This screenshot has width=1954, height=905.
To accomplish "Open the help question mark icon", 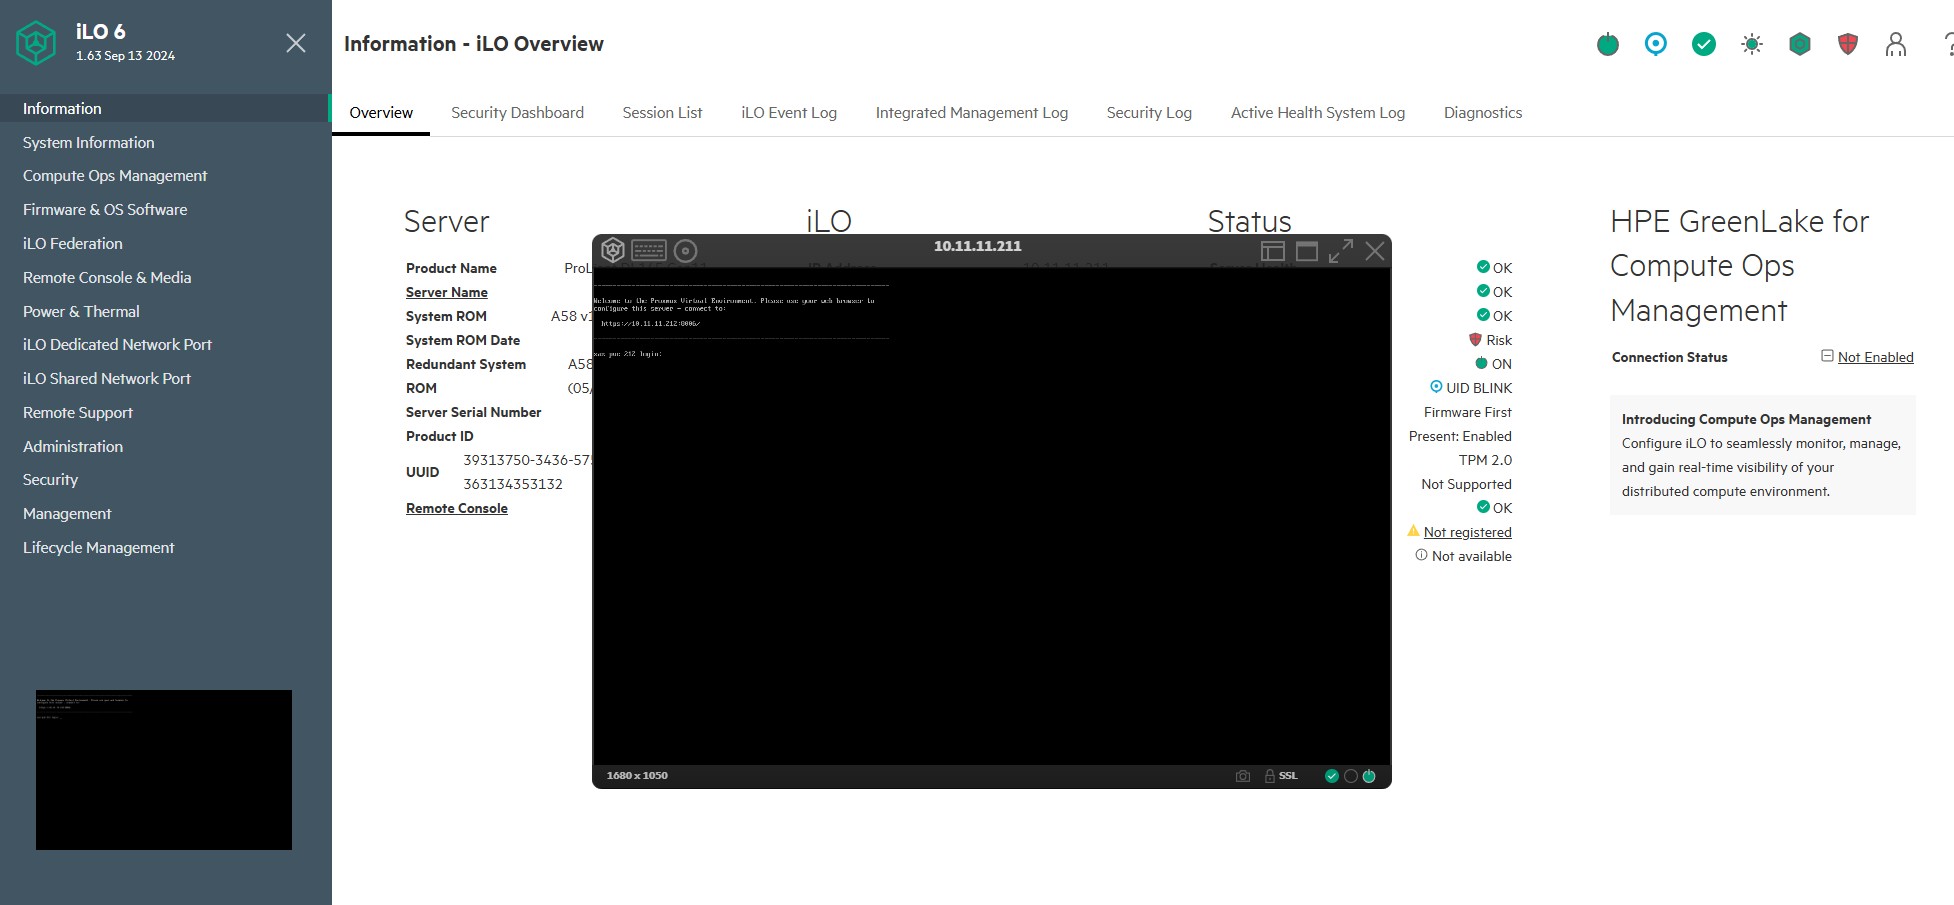I will [x=1947, y=44].
